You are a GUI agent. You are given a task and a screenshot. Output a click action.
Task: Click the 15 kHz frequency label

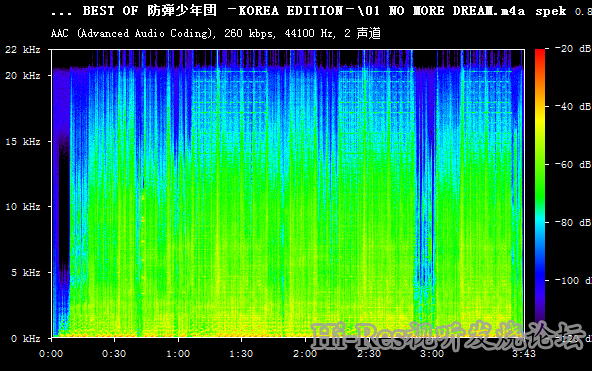23,142
